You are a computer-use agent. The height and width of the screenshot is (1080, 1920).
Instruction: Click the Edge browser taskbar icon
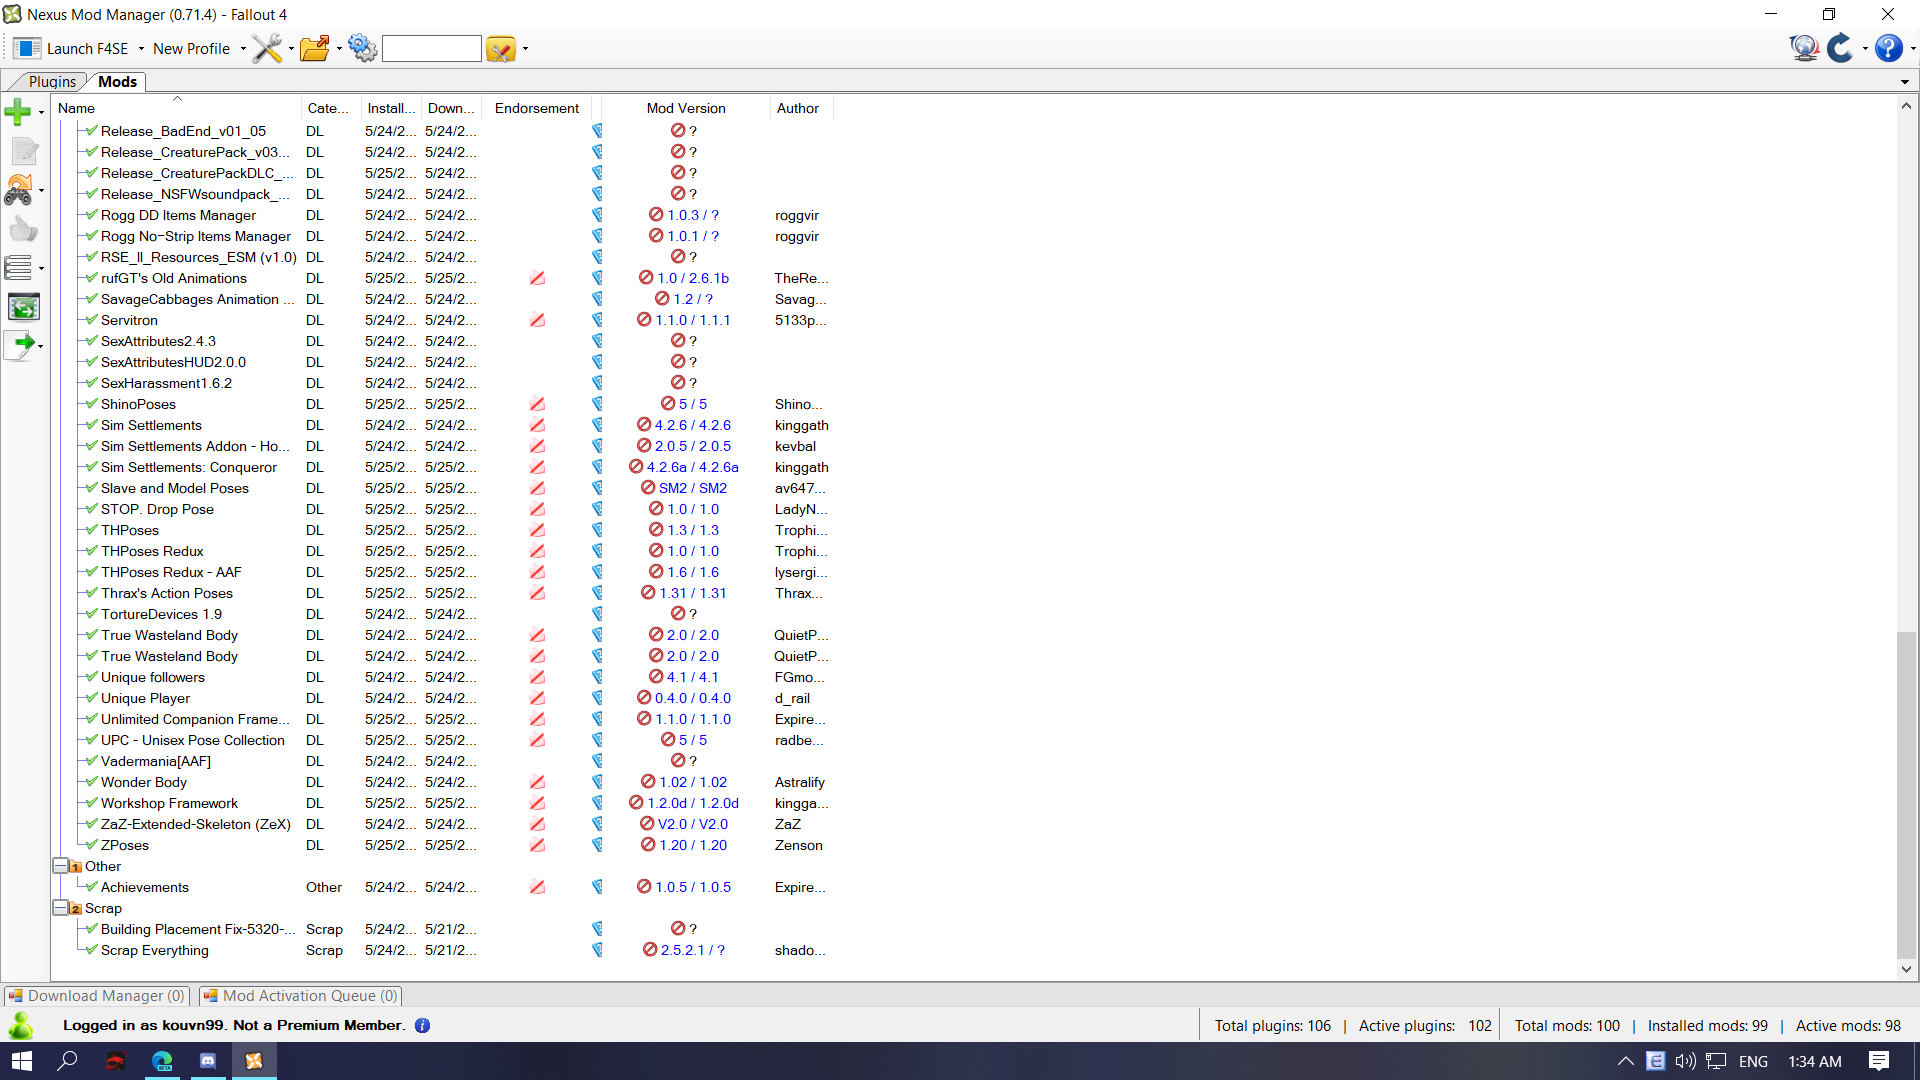(162, 1061)
